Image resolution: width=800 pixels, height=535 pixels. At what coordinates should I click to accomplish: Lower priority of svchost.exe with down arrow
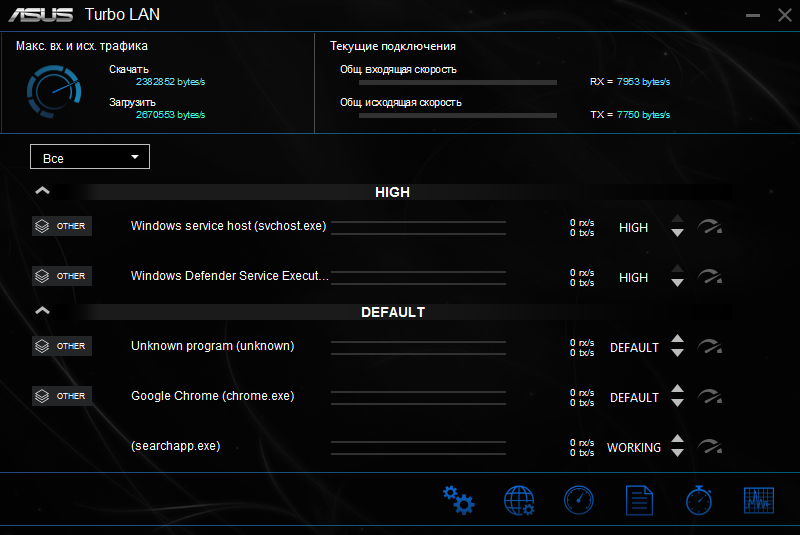tap(677, 233)
